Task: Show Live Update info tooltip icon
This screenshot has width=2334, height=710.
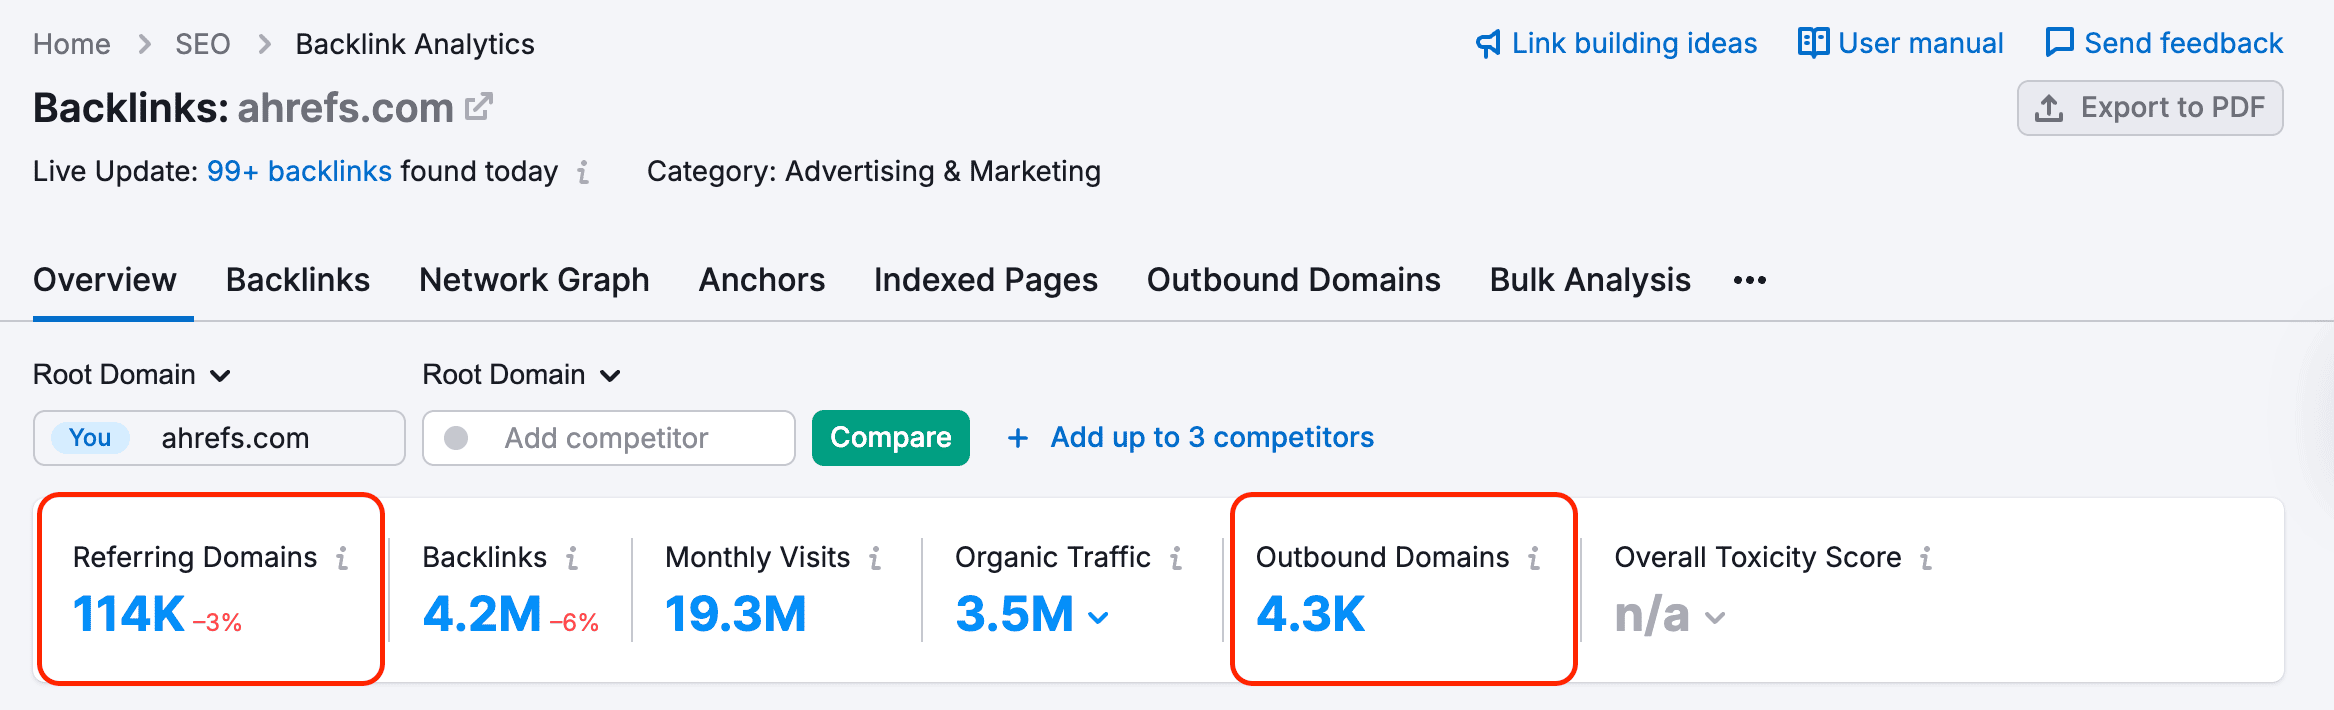Action: pos(583,172)
